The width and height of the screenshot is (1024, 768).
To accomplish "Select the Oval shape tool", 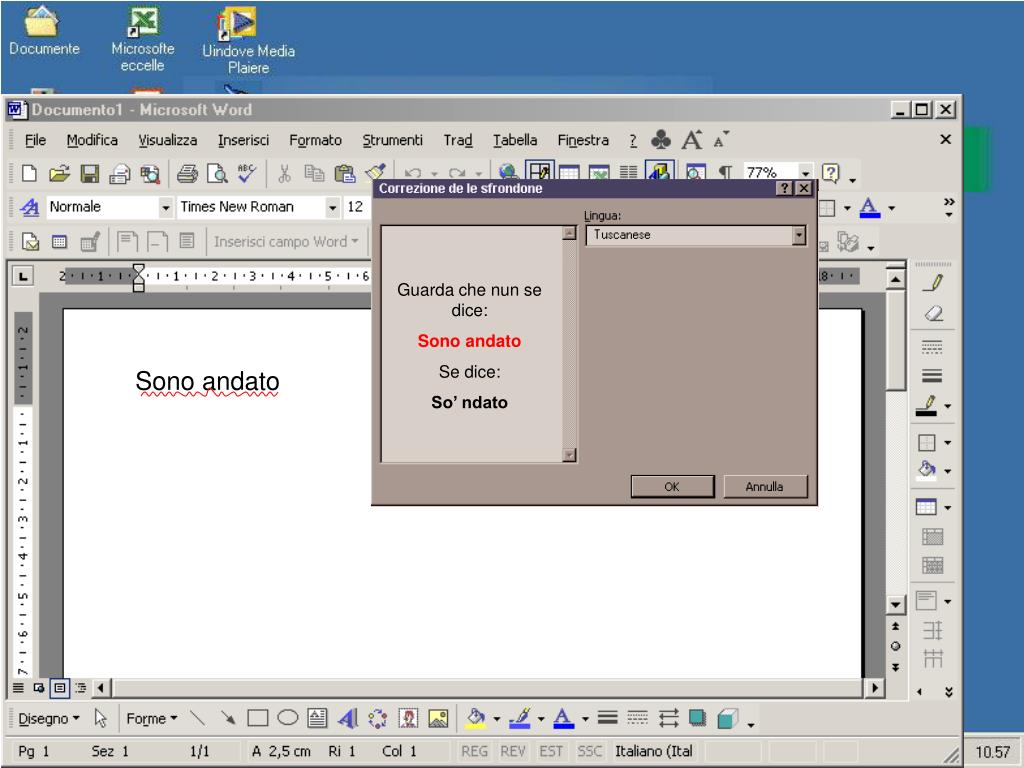I will [x=288, y=718].
